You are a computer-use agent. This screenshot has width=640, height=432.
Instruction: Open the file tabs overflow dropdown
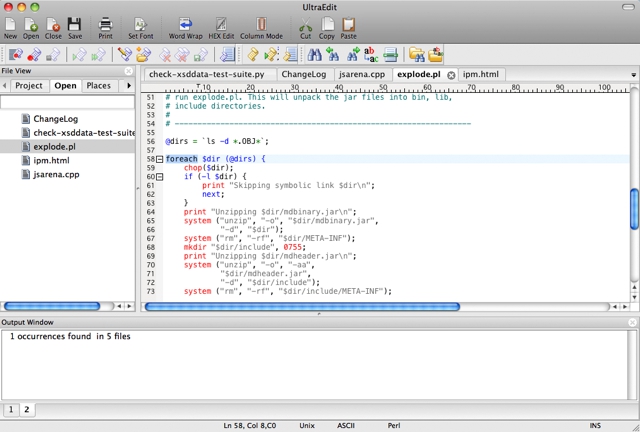(x=633, y=75)
